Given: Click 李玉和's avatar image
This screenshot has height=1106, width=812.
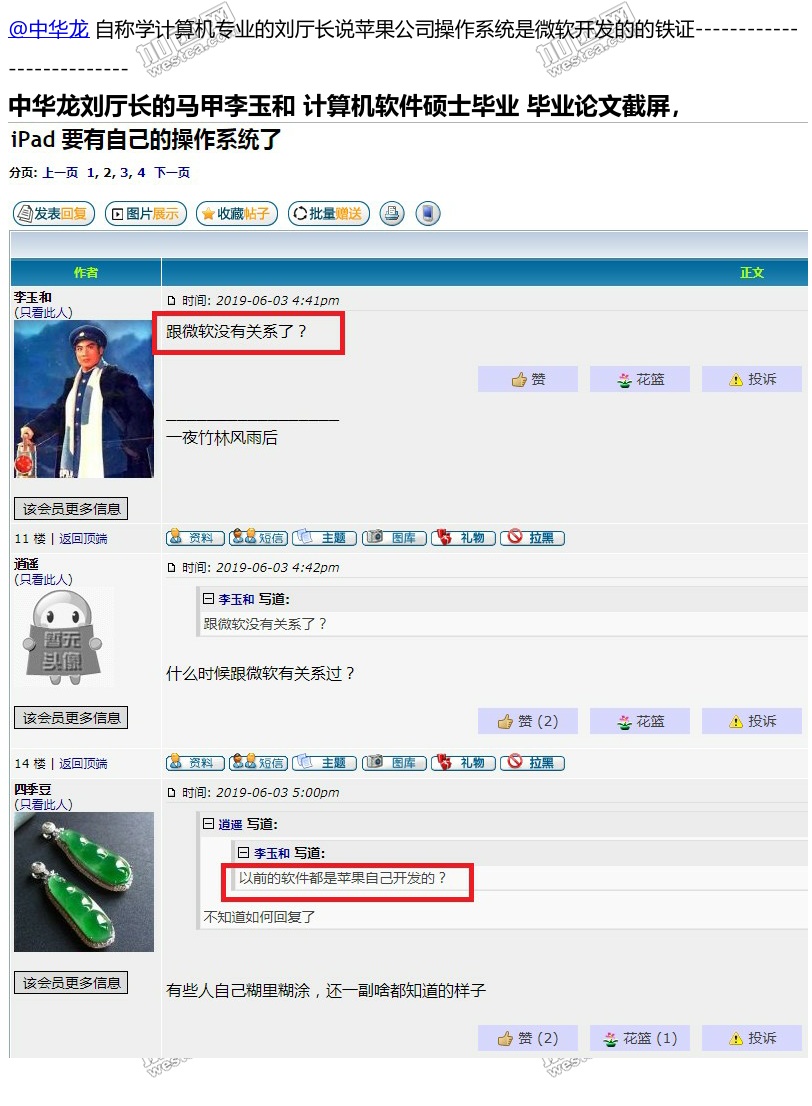Looking at the screenshot, I should coord(84,399).
